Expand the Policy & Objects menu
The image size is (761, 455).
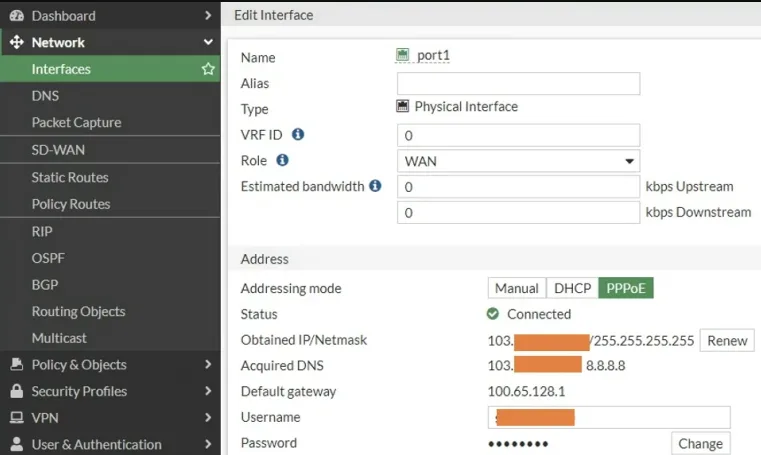[110, 365]
